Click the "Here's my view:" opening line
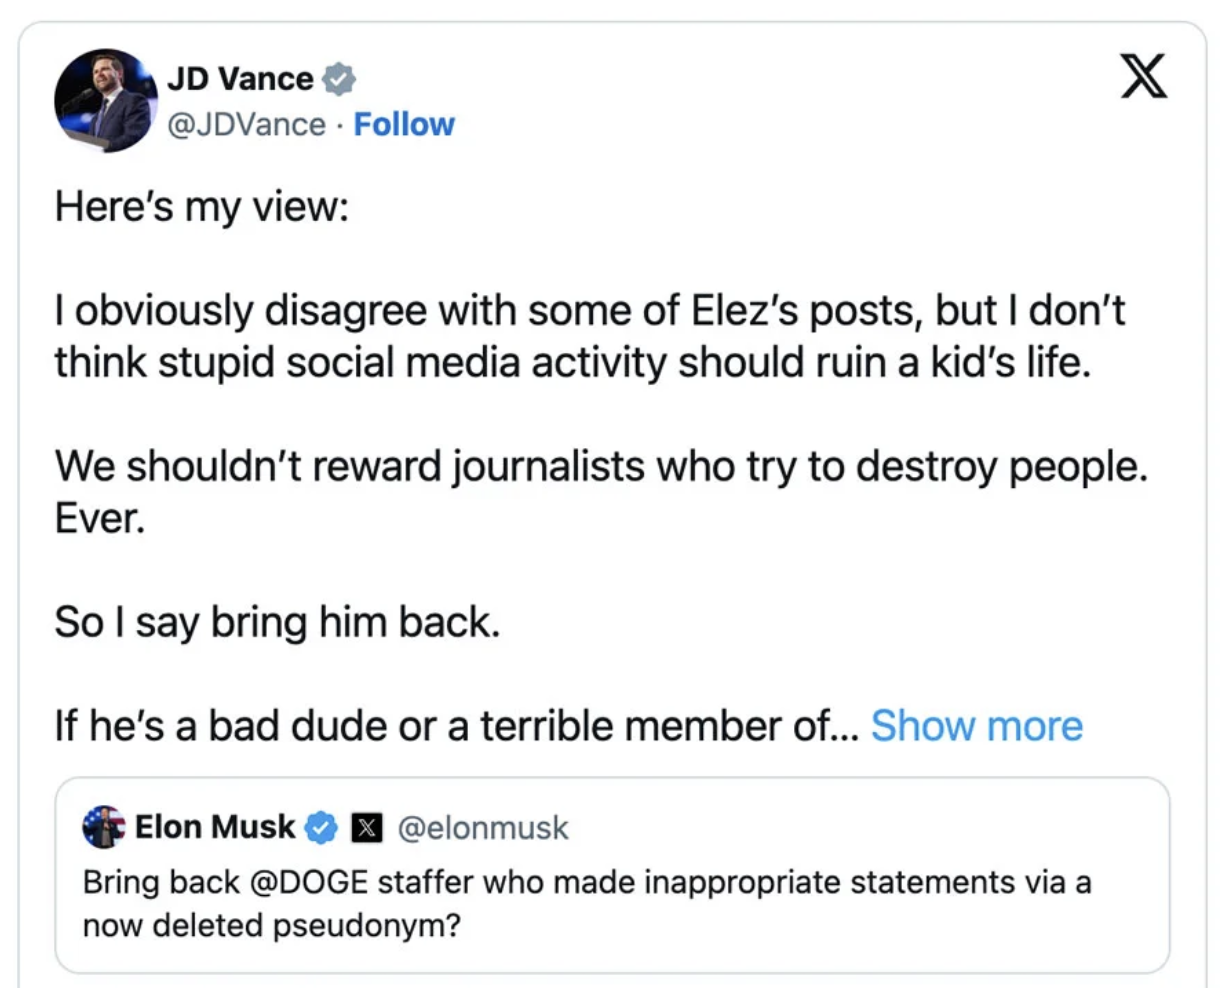 [202, 207]
